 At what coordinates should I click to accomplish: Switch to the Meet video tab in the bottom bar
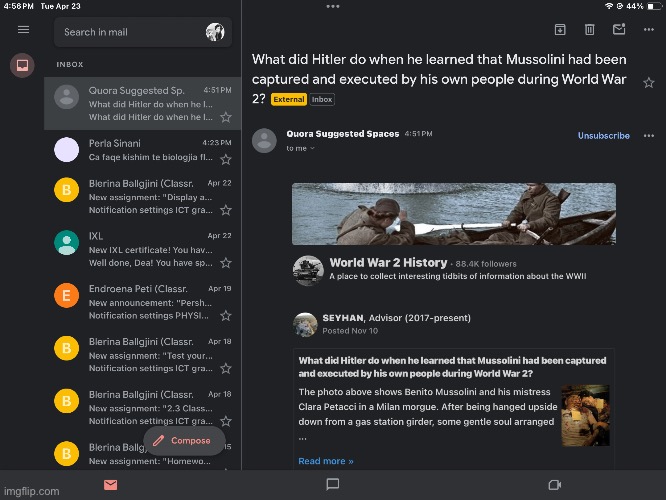[555, 485]
